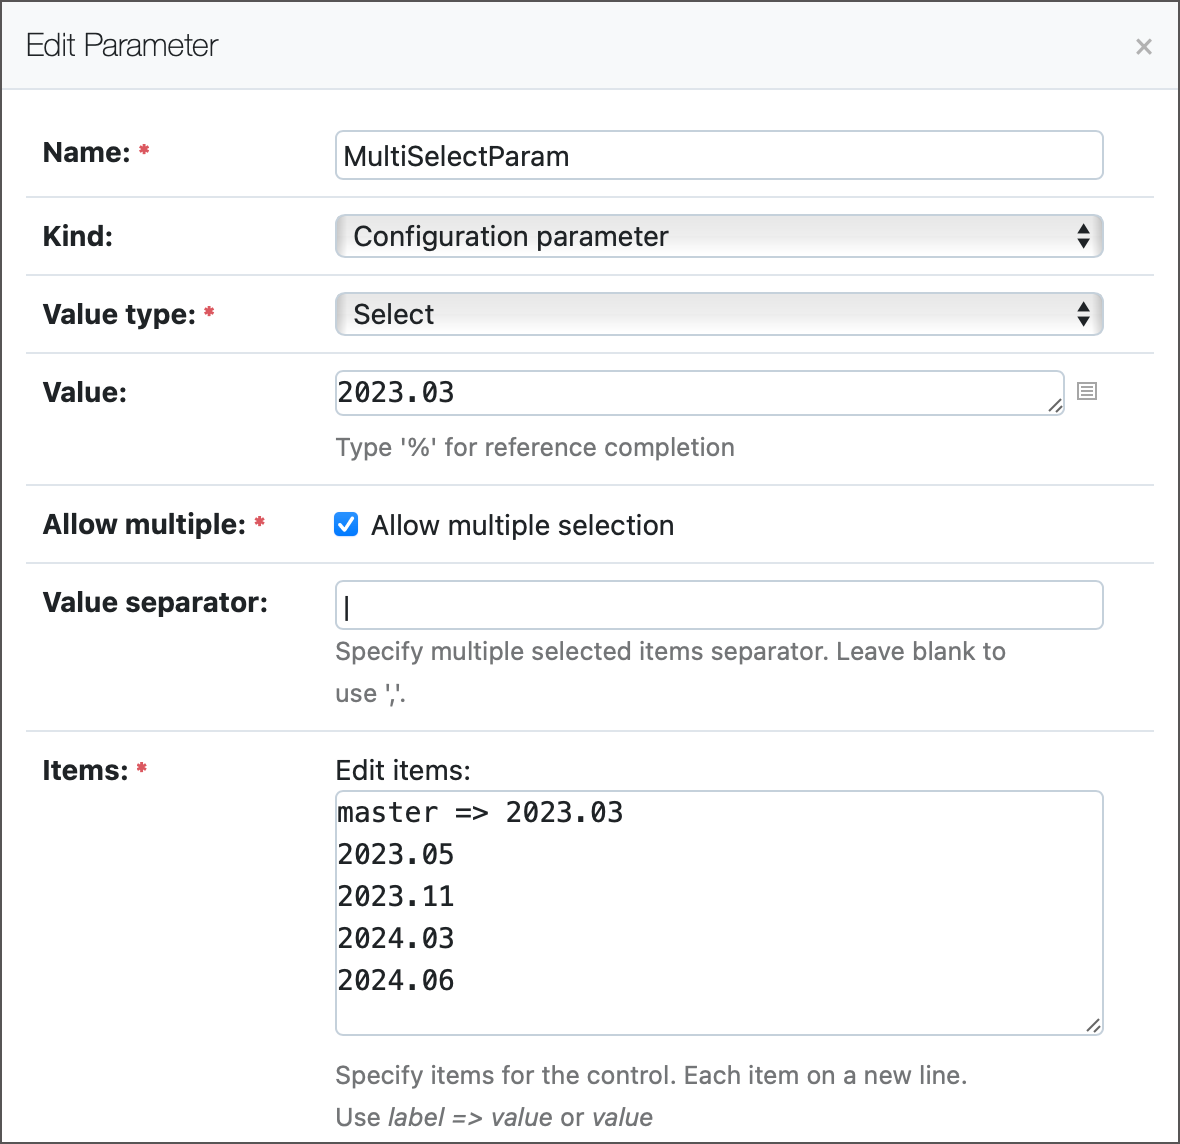Open the Value type combo box showing Select
Viewport: 1180px width, 1144px height.
tap(718, 314)
